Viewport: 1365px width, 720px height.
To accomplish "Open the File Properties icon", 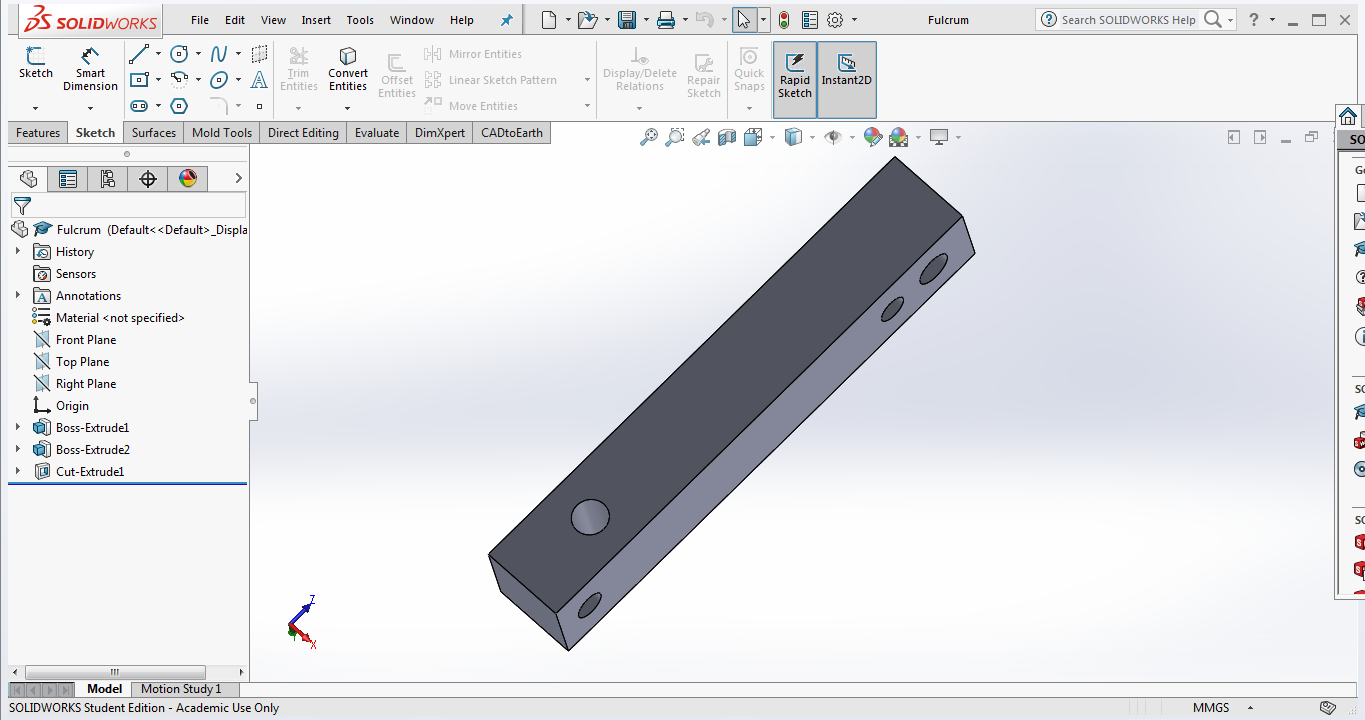I will pos(810,20).
